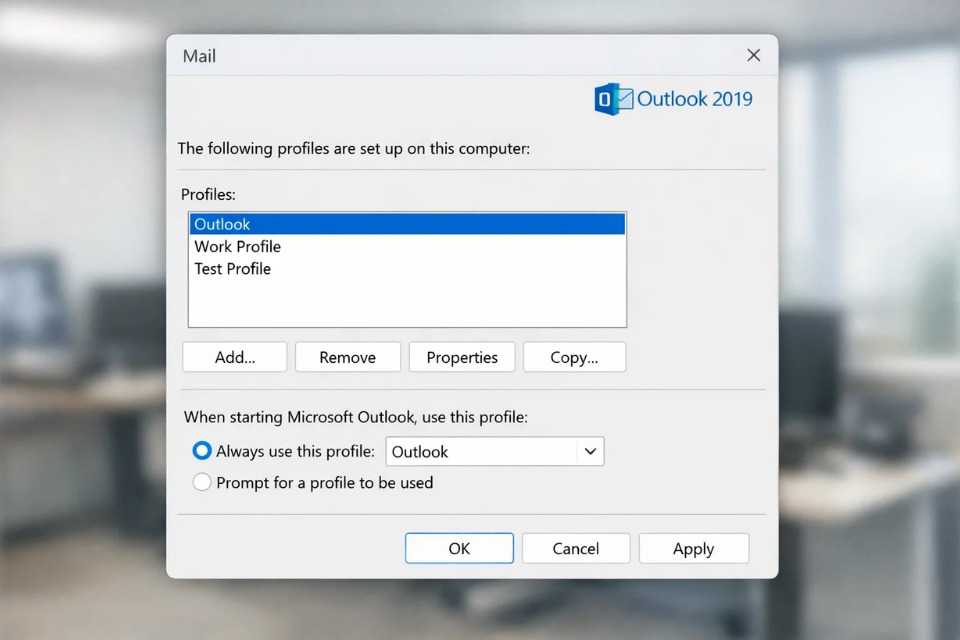Viewport: 960px width, 640px height.
Task: Click the dropdown chevron next to Outlook
Action: tap(590, 451)
